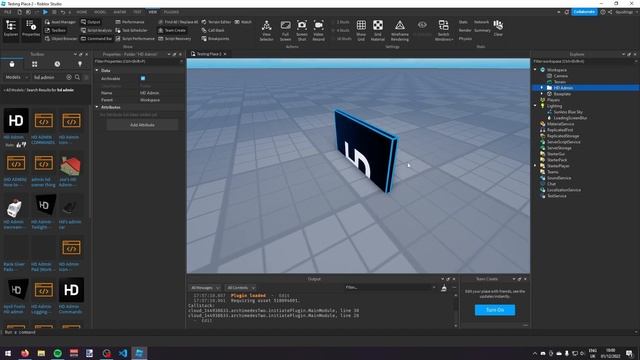Open the Performance view
The width and height of the screenshot is (640, 360).
(x=130, y=22)
